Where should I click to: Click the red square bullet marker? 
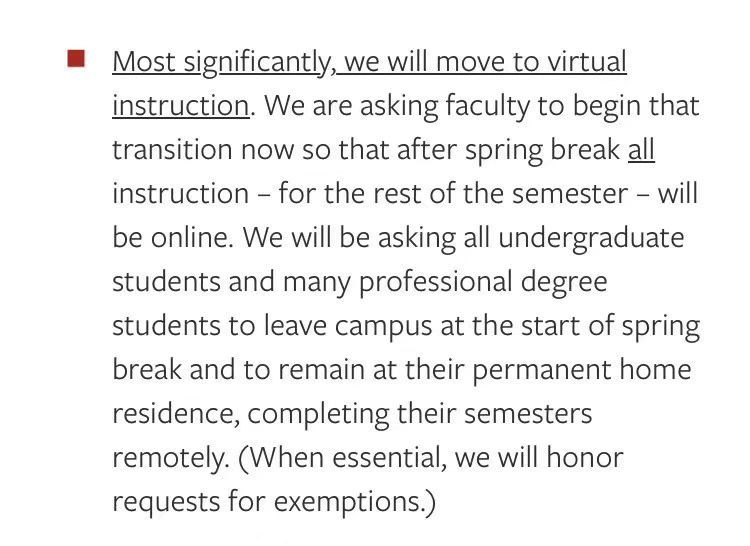tap(76, 59)
